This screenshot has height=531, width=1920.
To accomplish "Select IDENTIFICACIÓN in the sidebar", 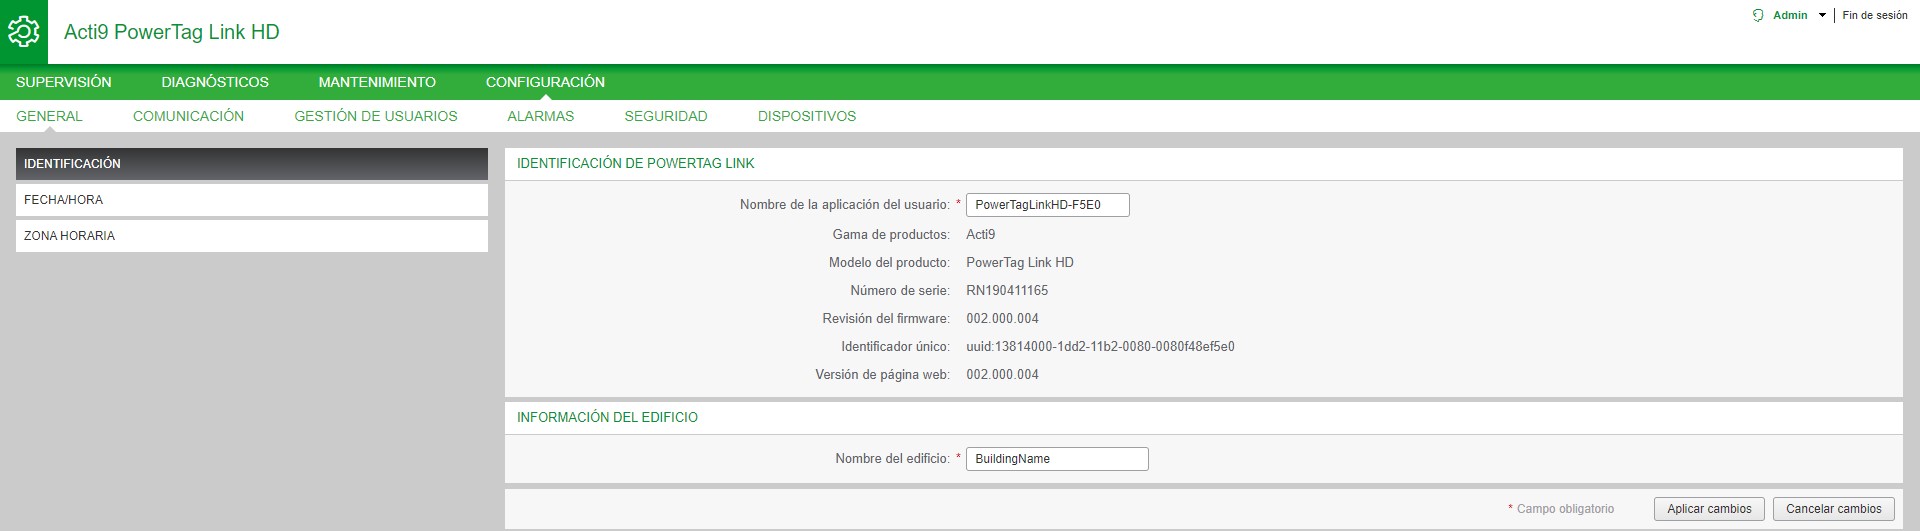I will [x=251, y=164].
